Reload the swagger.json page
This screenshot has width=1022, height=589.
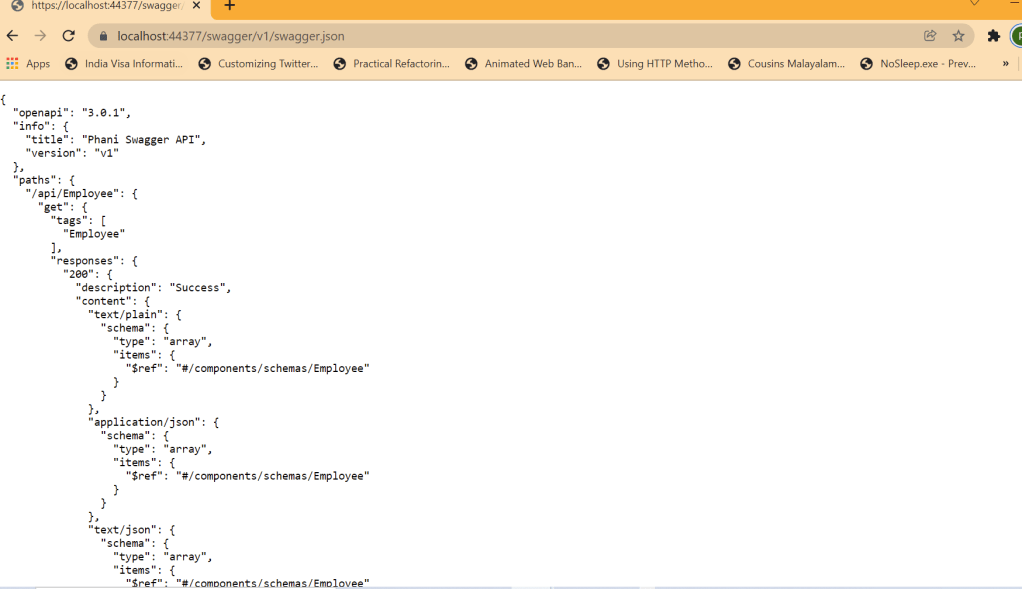tap(69, 36)
